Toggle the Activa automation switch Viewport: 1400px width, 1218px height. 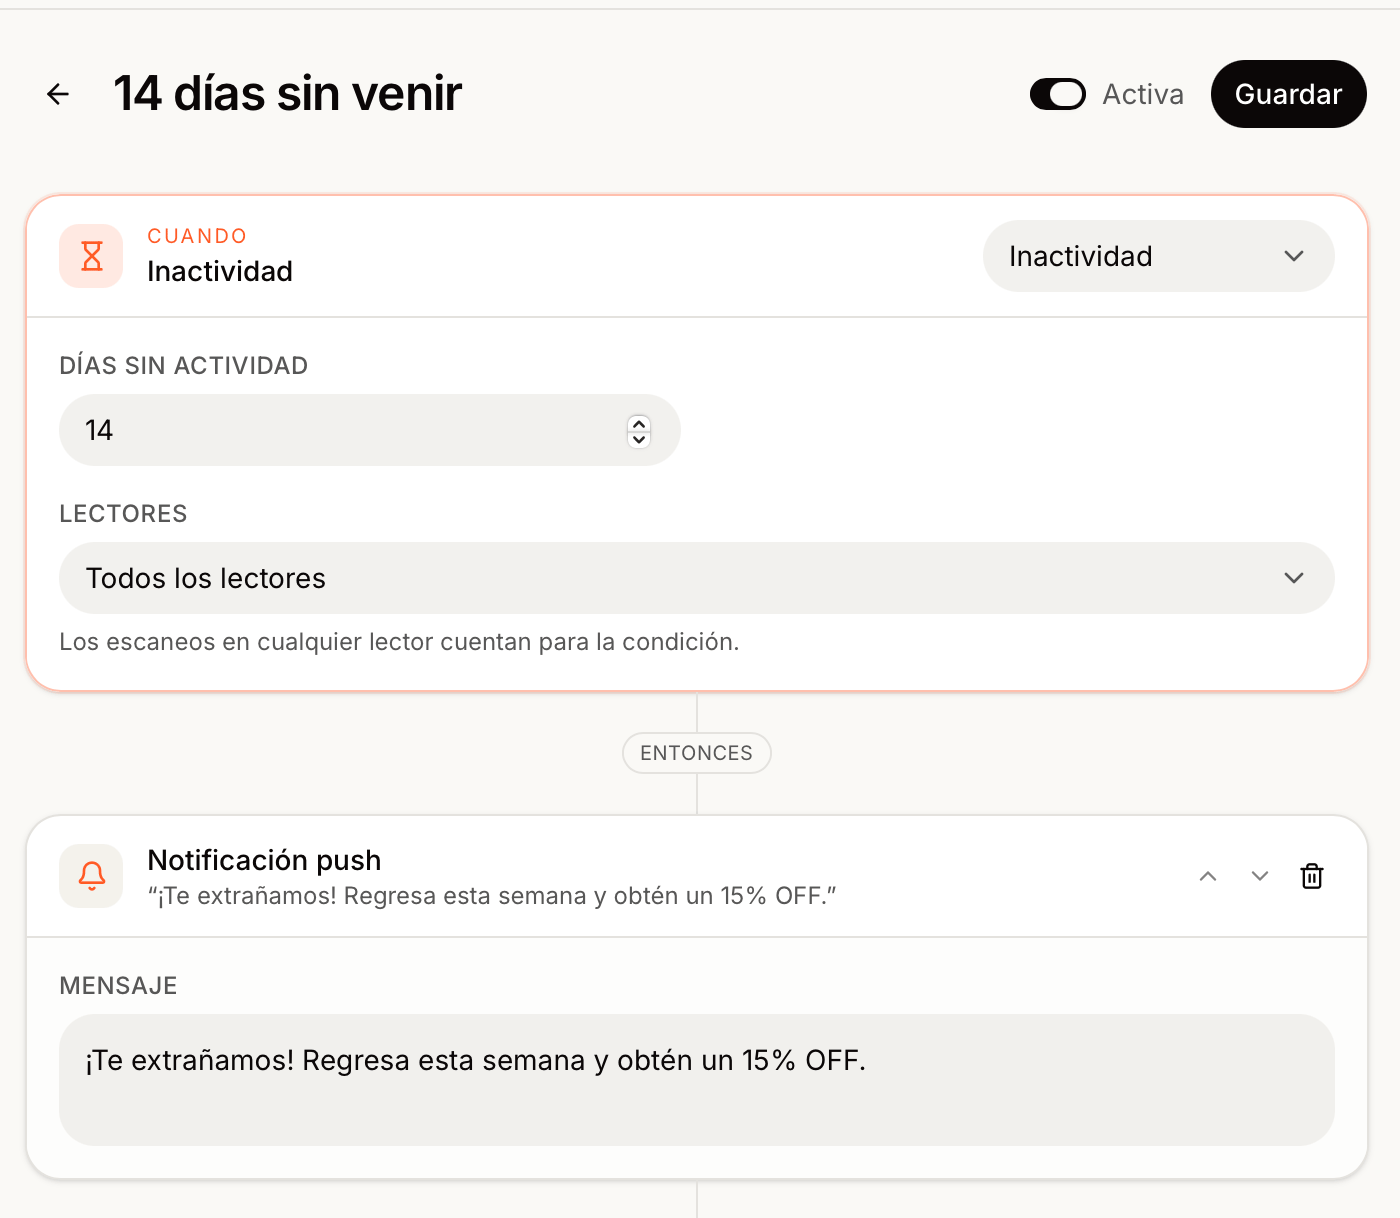(x=1058, y=94)
